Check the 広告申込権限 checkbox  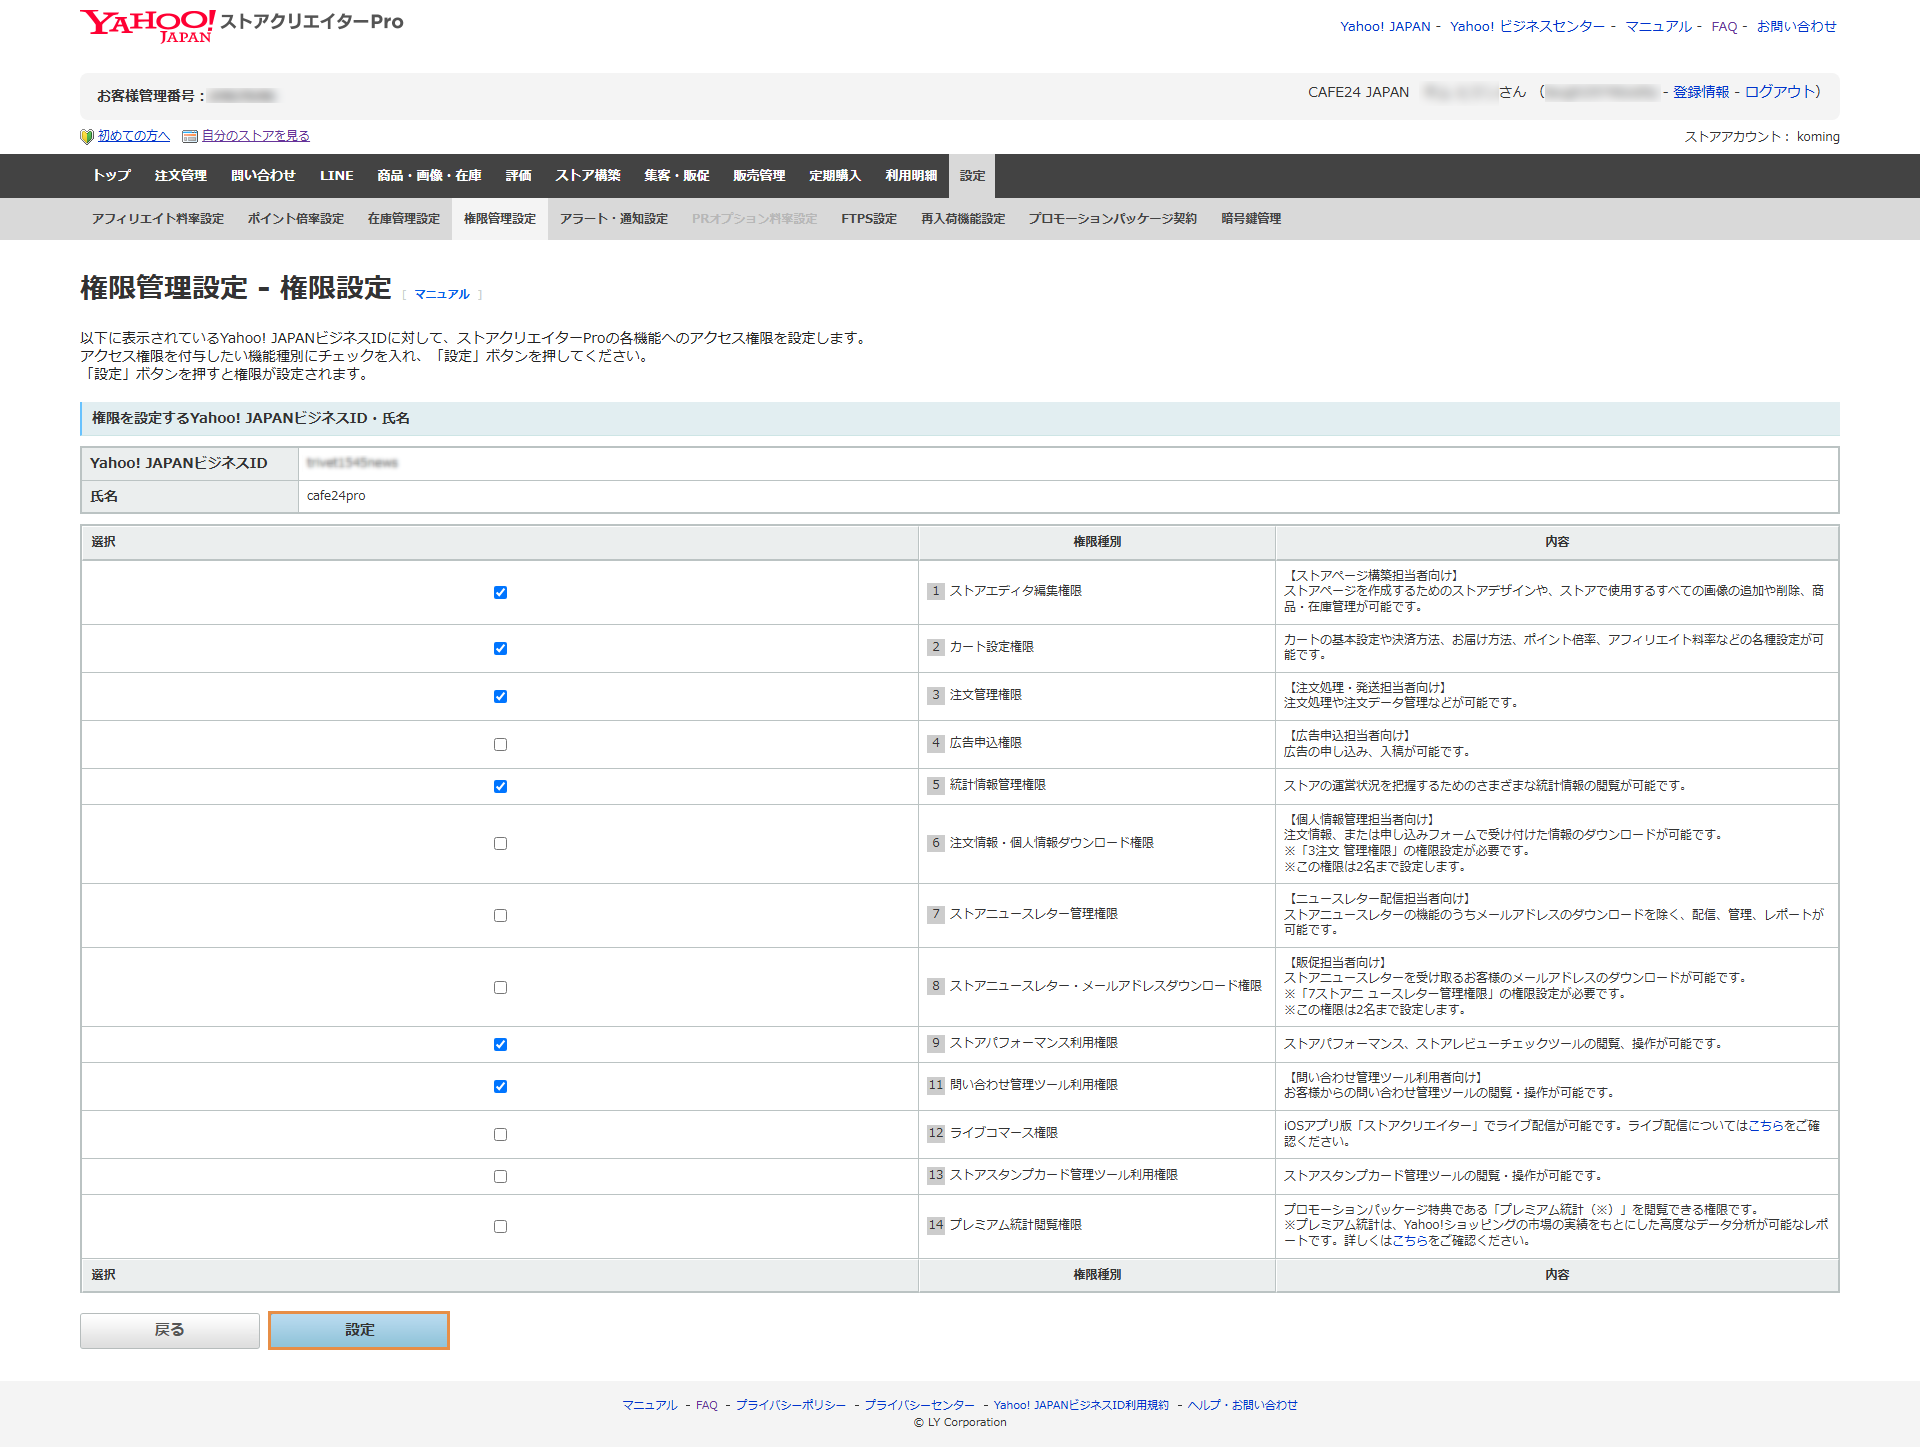[500, 744]
